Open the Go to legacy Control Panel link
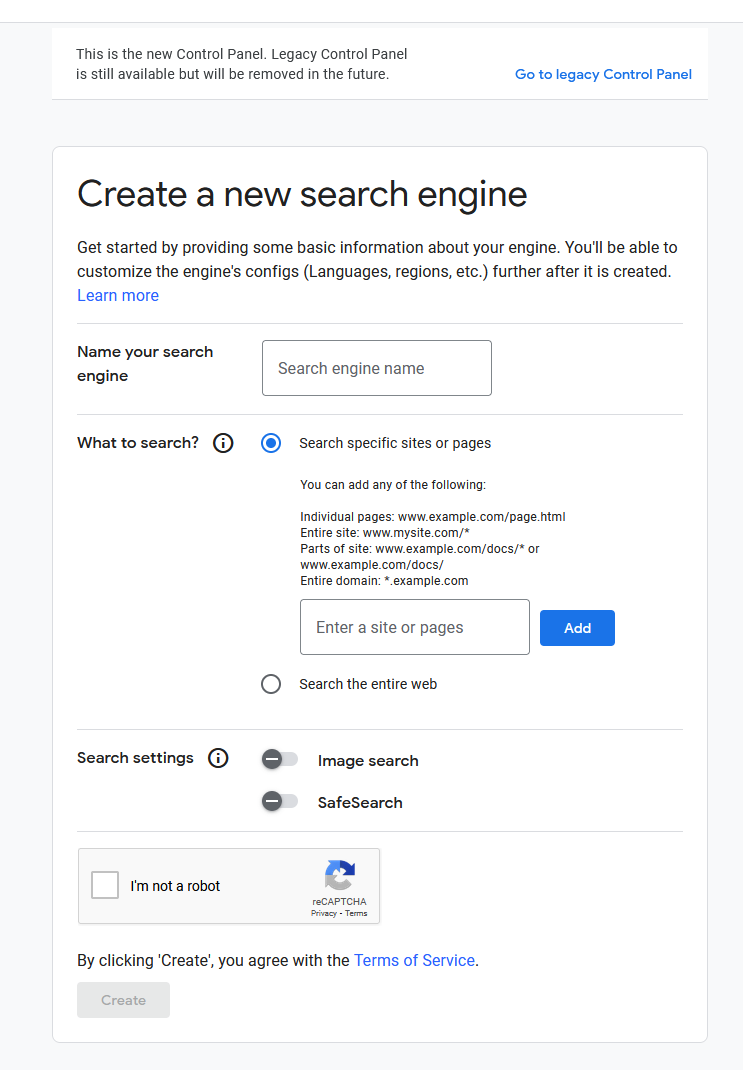 pyautogui.click(x=603, y=74)
